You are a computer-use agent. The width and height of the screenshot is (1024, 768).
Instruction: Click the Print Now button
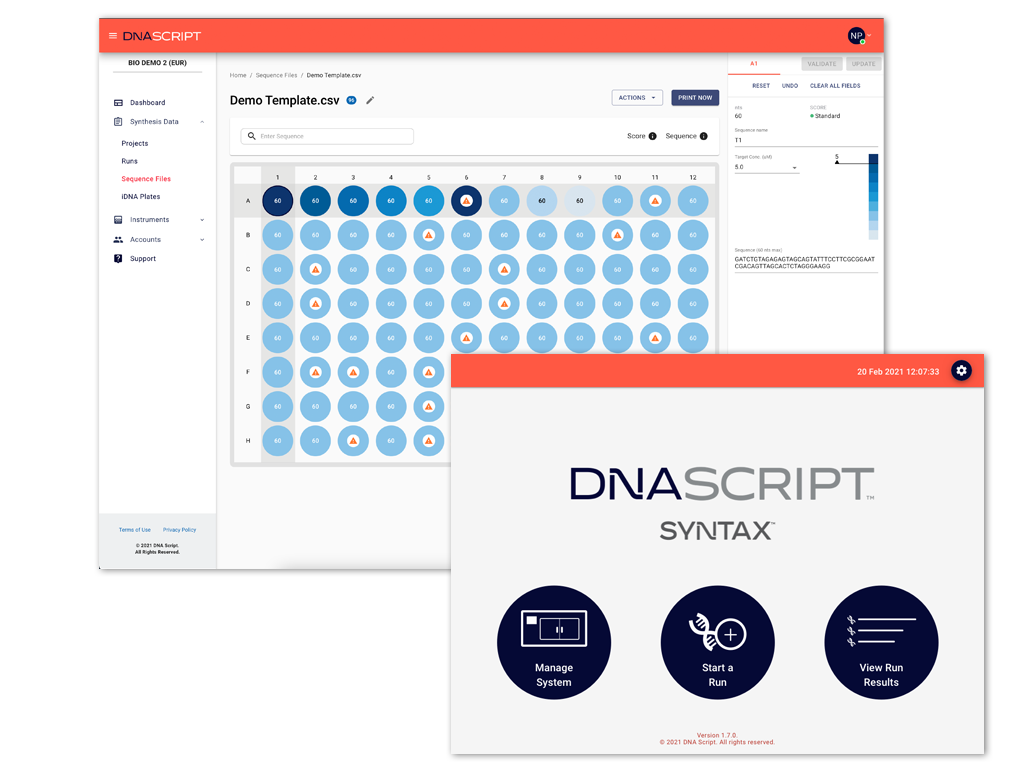pyautogui.click(x=695, y=98)
